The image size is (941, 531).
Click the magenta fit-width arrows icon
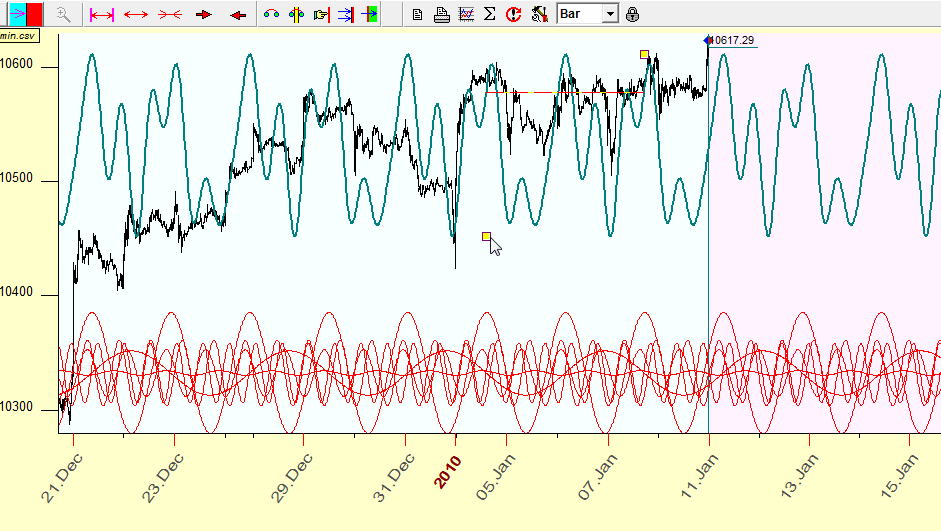[102, 14]
